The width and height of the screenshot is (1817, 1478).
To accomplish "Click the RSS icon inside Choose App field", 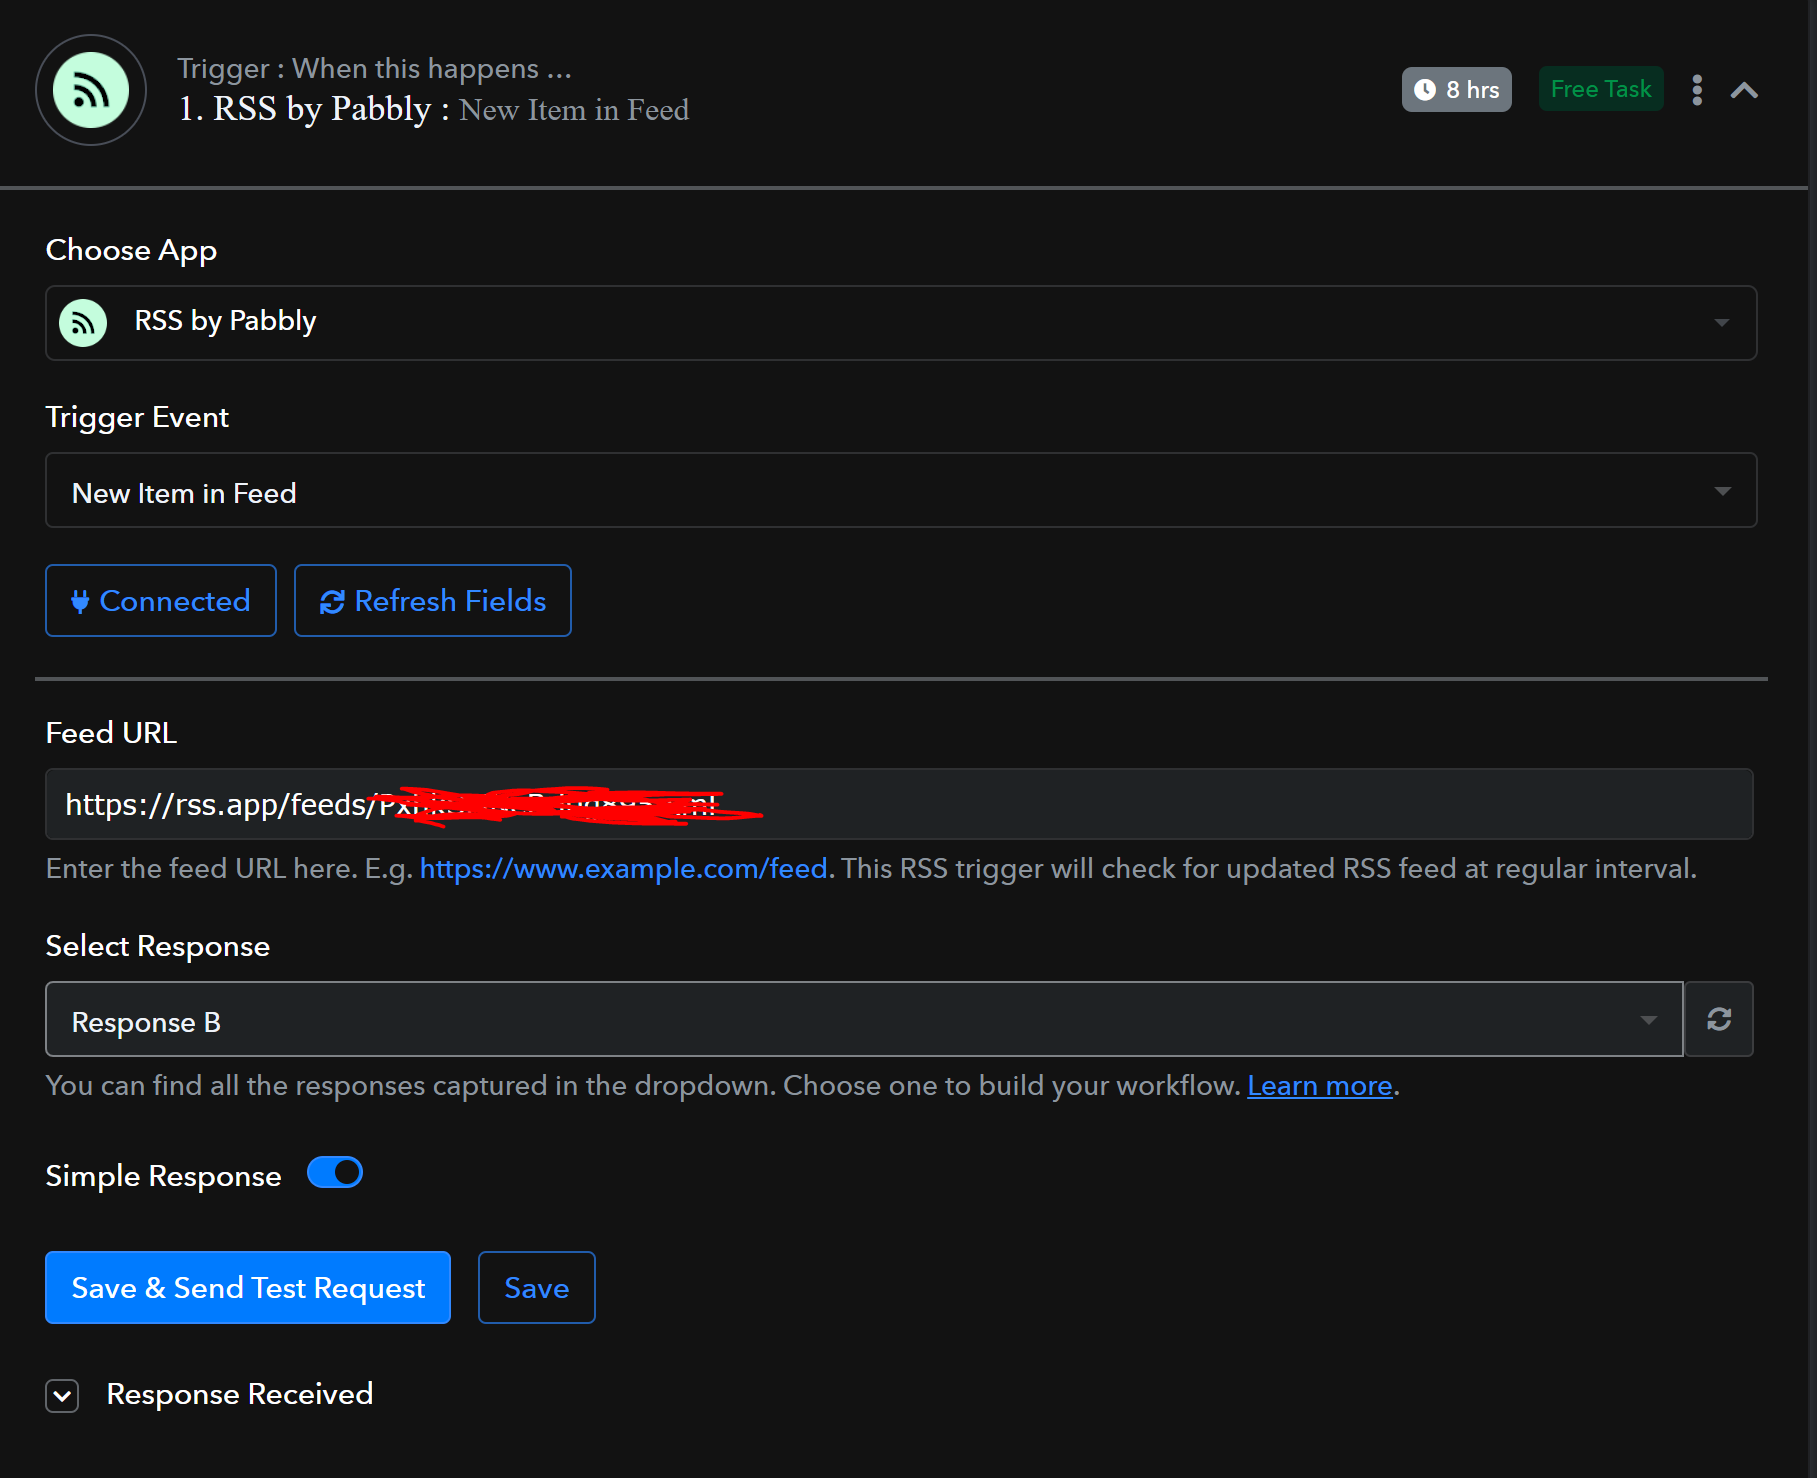I will 83,323.
